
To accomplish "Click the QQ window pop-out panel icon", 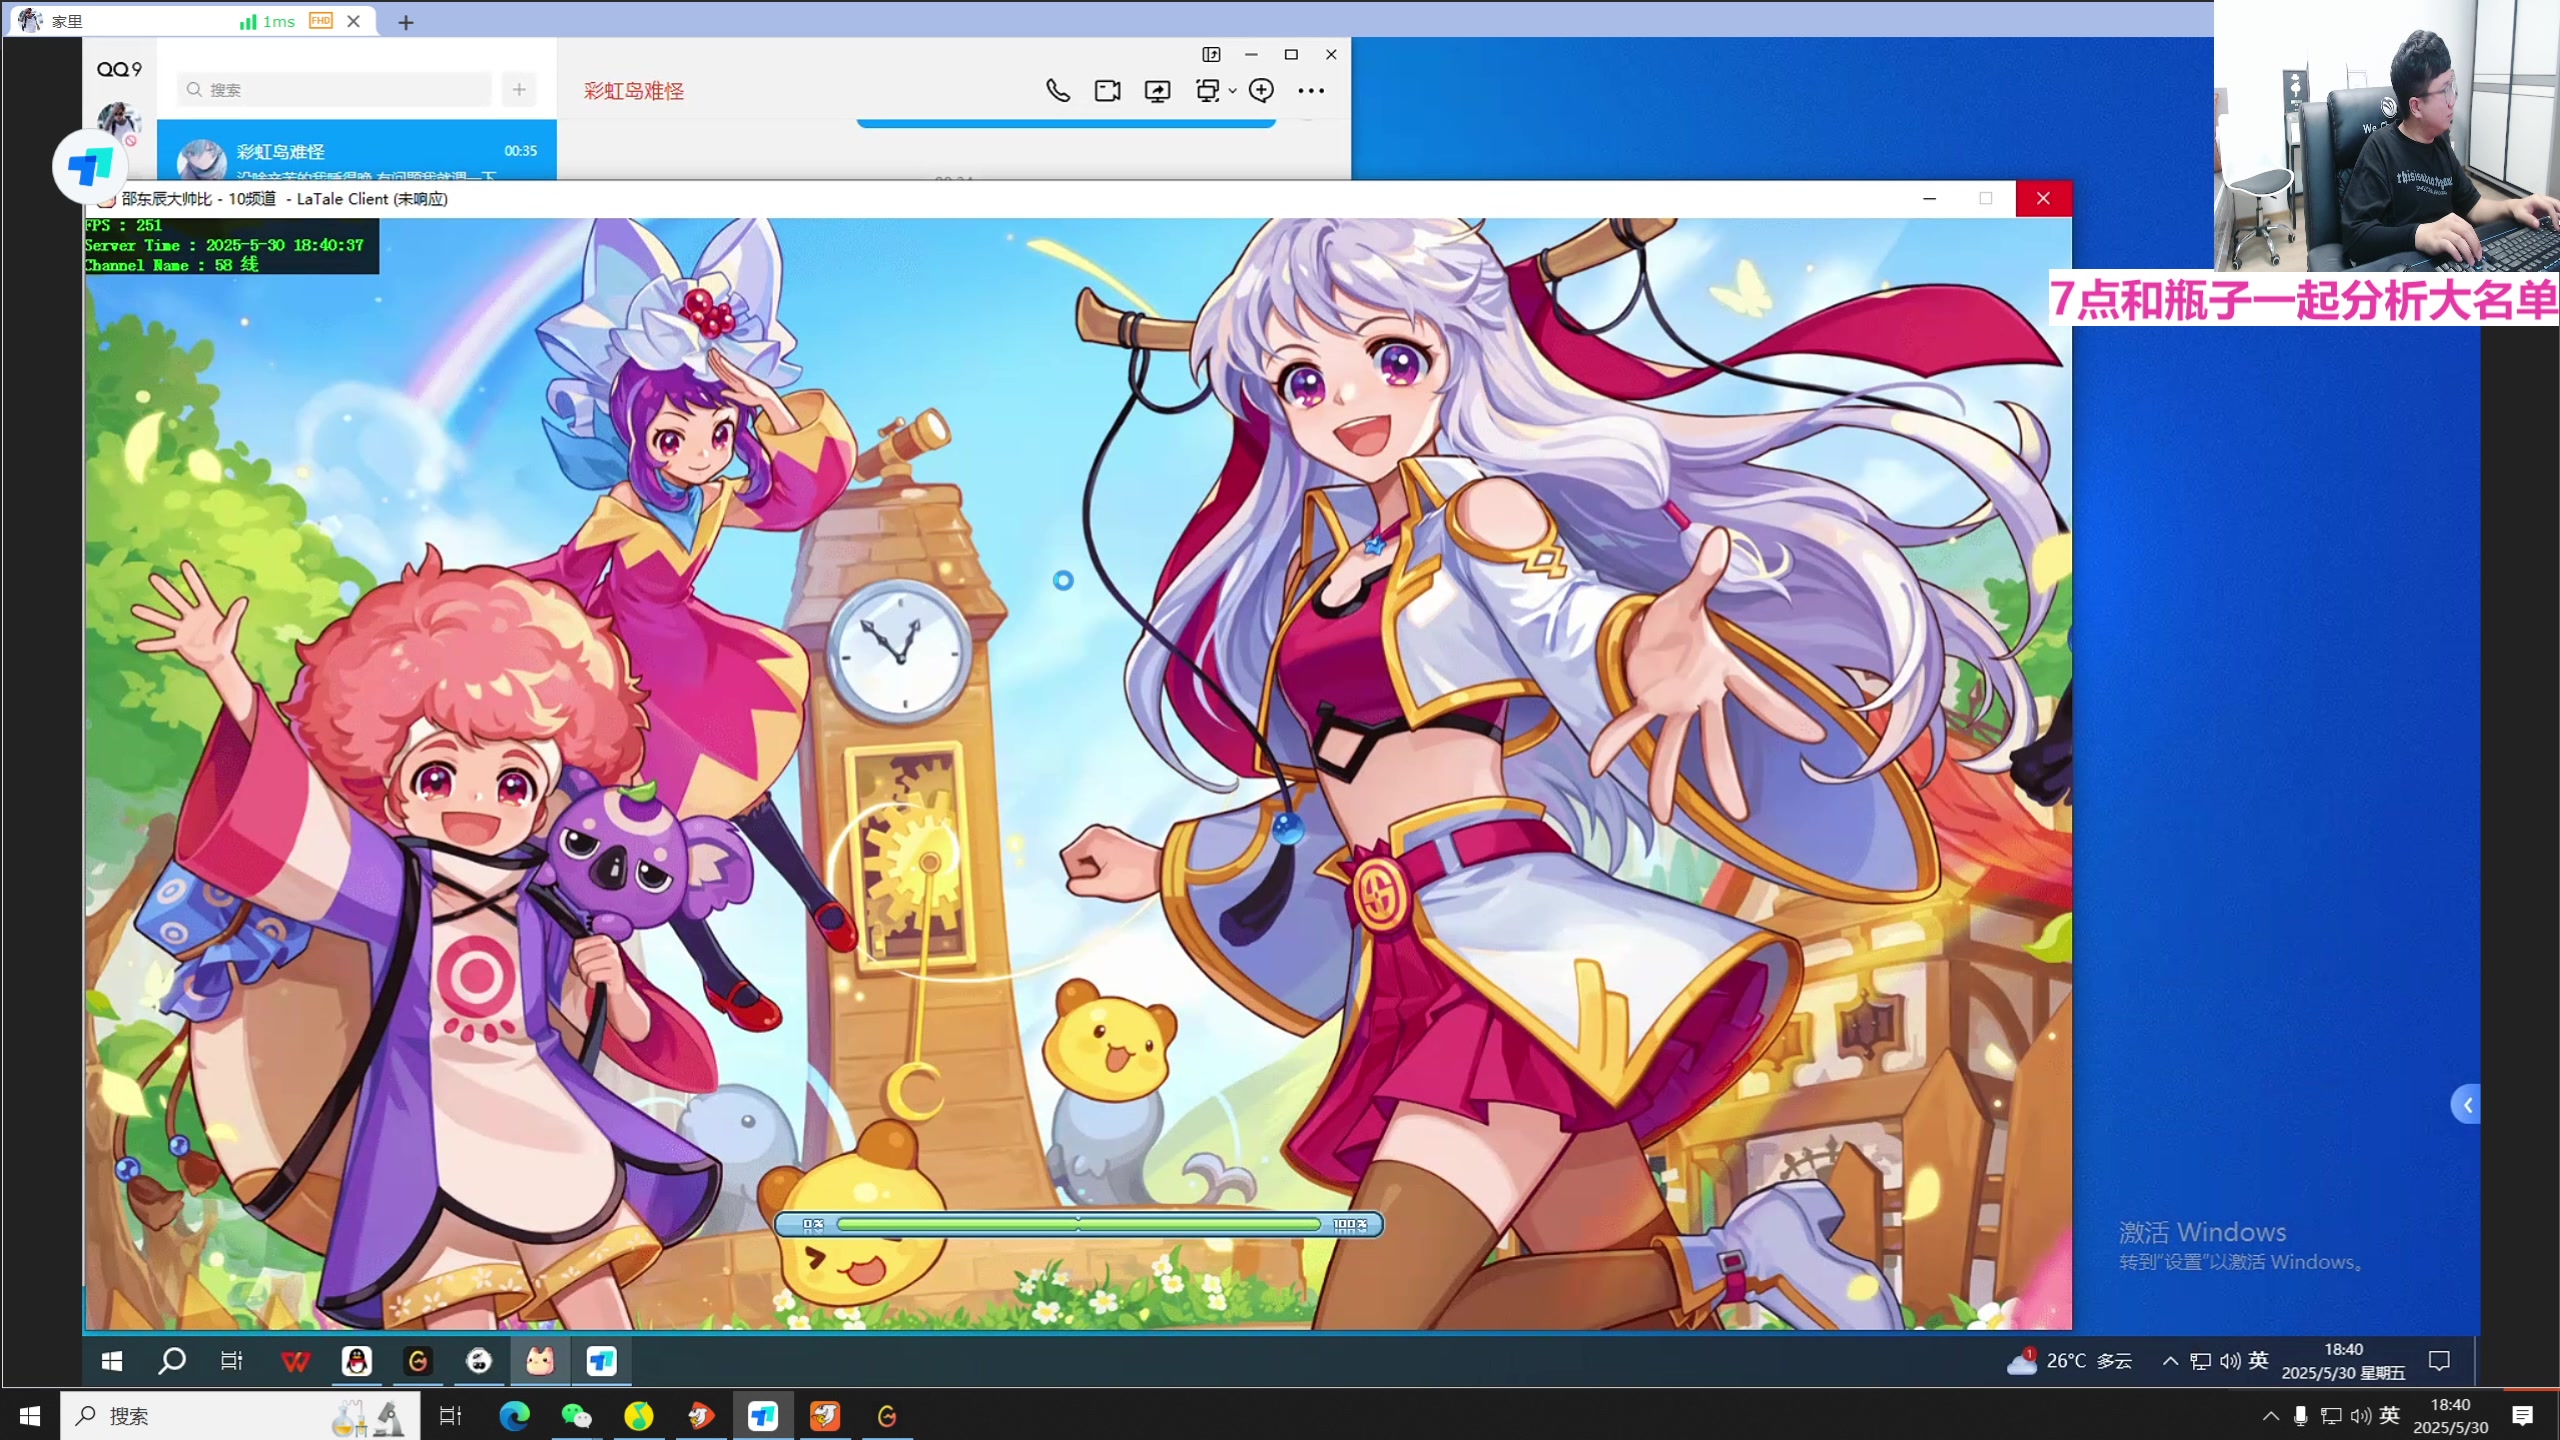I will [x=1211, y=54].
